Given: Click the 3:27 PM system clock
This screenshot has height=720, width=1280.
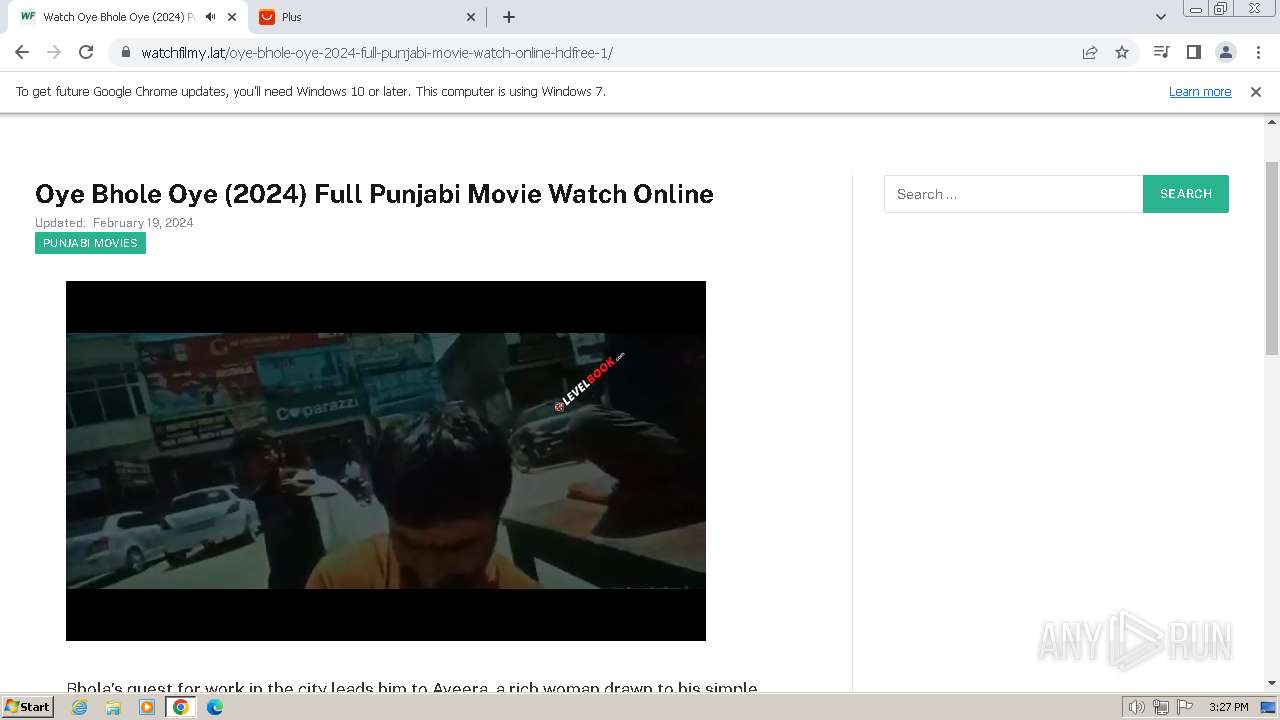Looking at the screenshot, I should [x=1228, y=707].
